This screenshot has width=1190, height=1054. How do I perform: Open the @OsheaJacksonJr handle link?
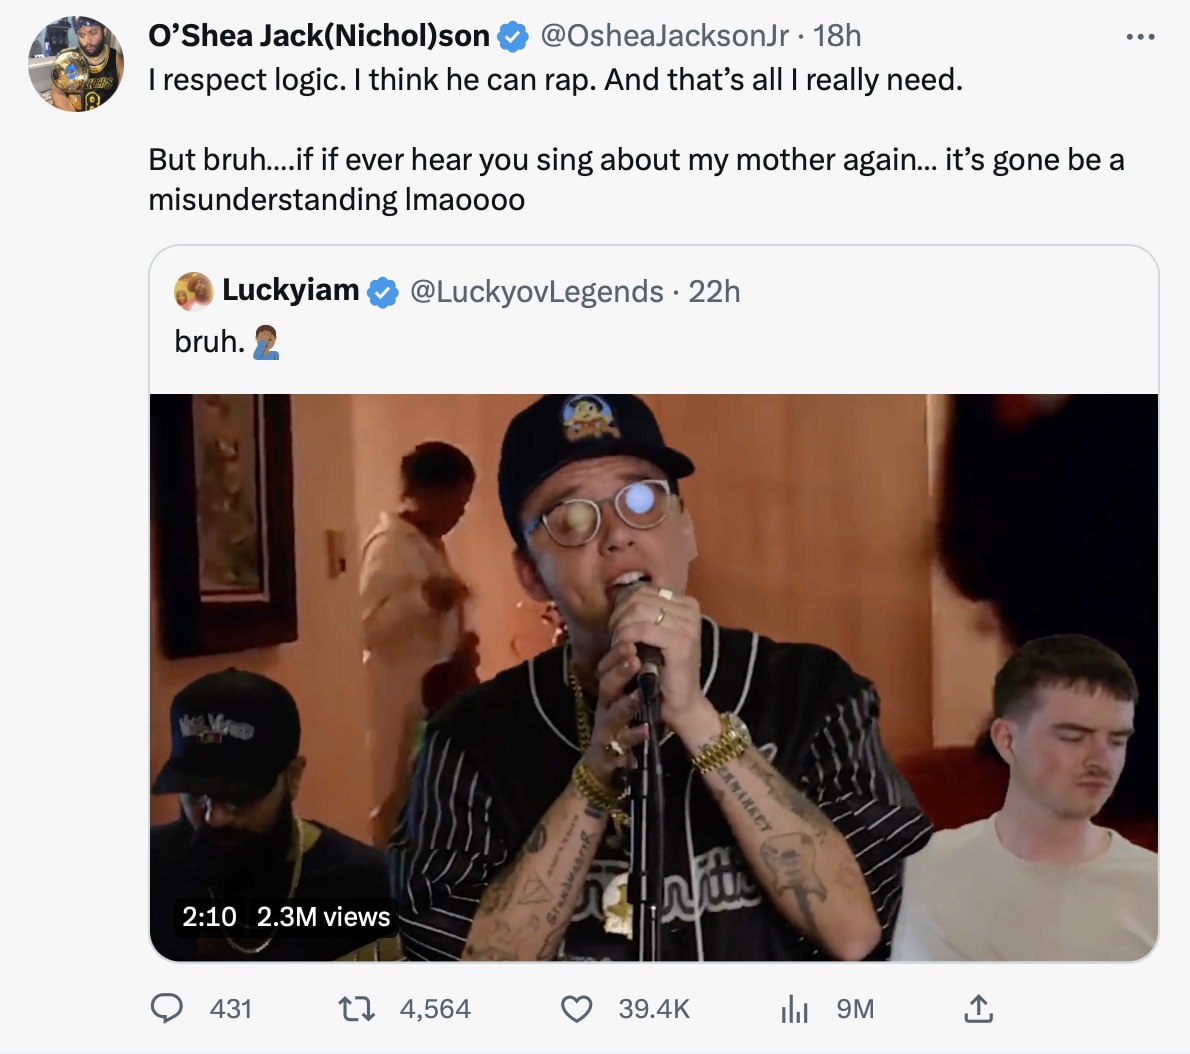tap(664, 36)
